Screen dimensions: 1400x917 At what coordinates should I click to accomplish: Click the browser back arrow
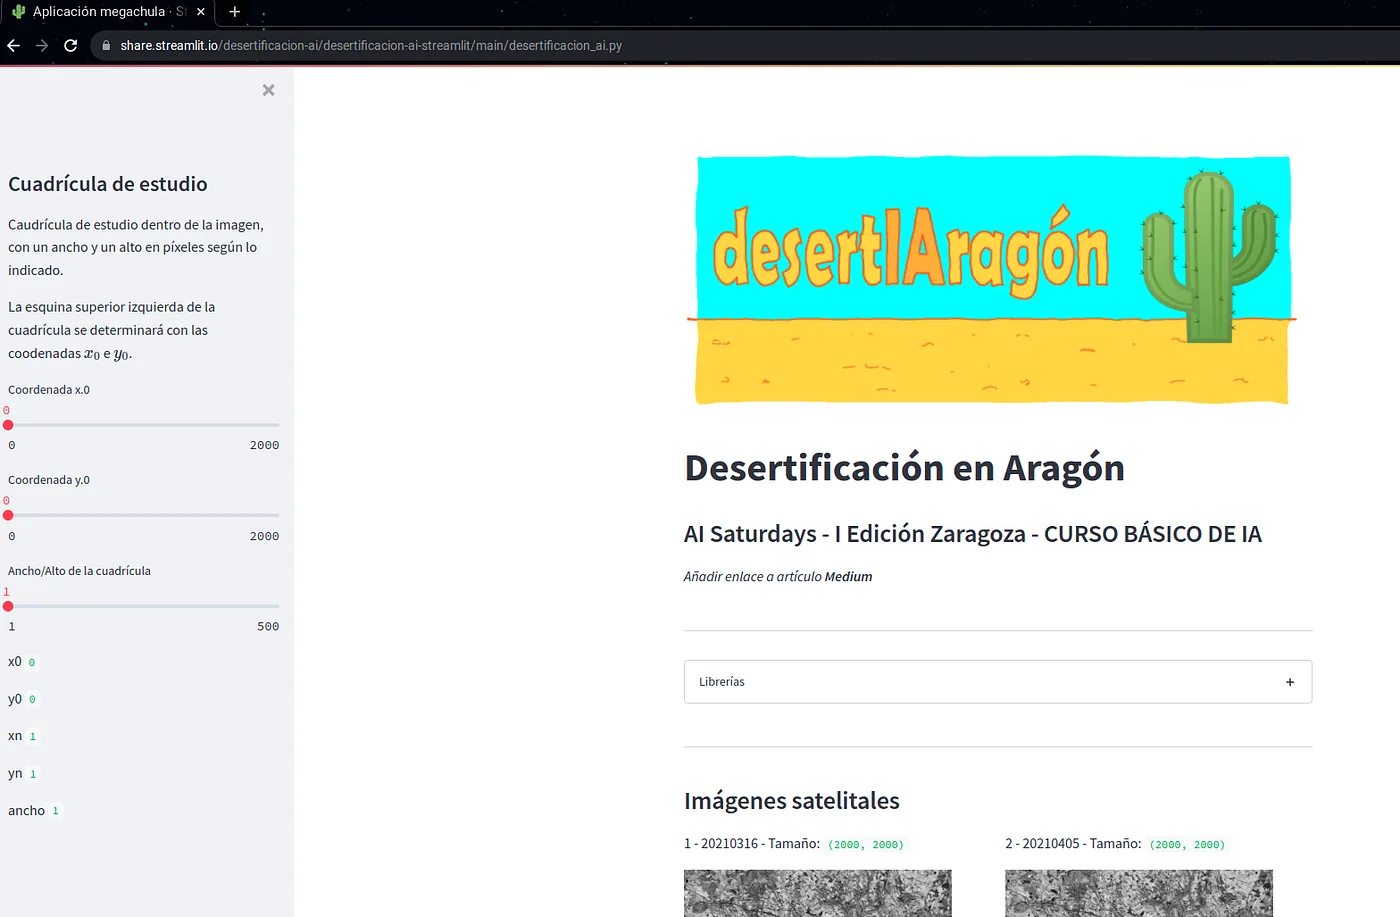pyautogui.click(x=13, y=45)
